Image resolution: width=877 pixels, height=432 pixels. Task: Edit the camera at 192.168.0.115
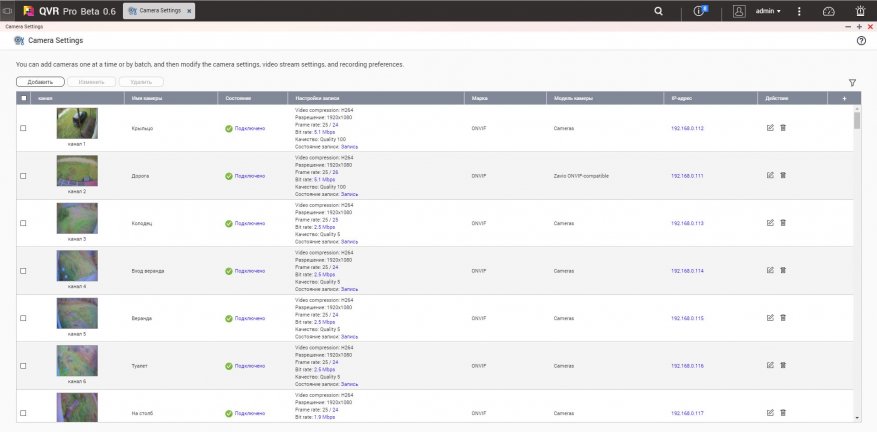770,318
